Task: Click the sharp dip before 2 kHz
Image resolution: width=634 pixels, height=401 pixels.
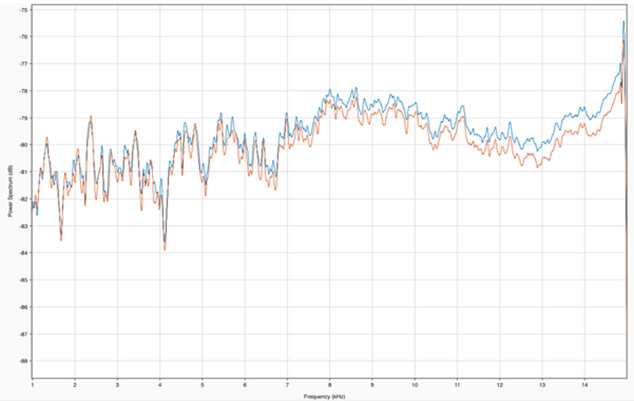Action: pos(61,240)
